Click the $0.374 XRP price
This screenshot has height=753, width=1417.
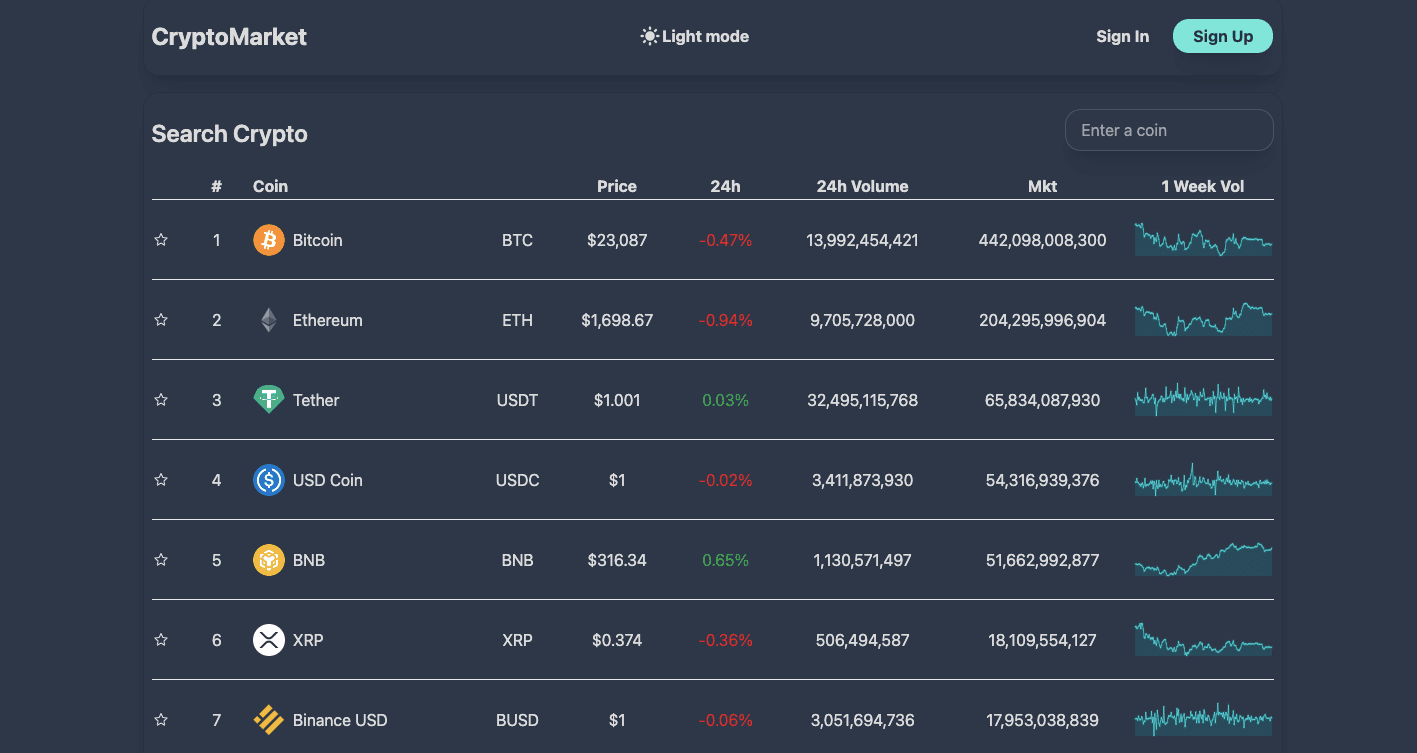pyautogui.click(x=617, y=640)
